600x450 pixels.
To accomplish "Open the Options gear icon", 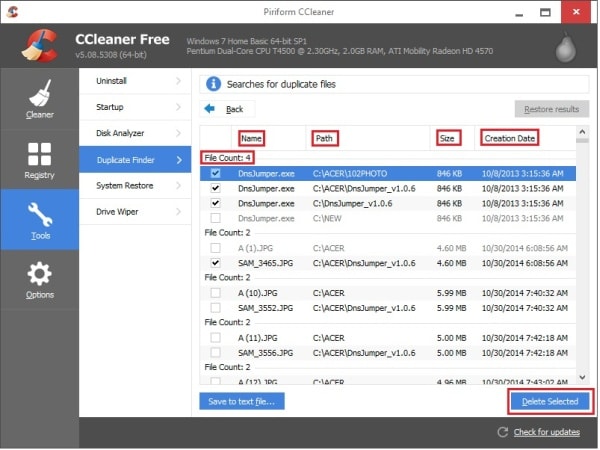I will point(39,276).
